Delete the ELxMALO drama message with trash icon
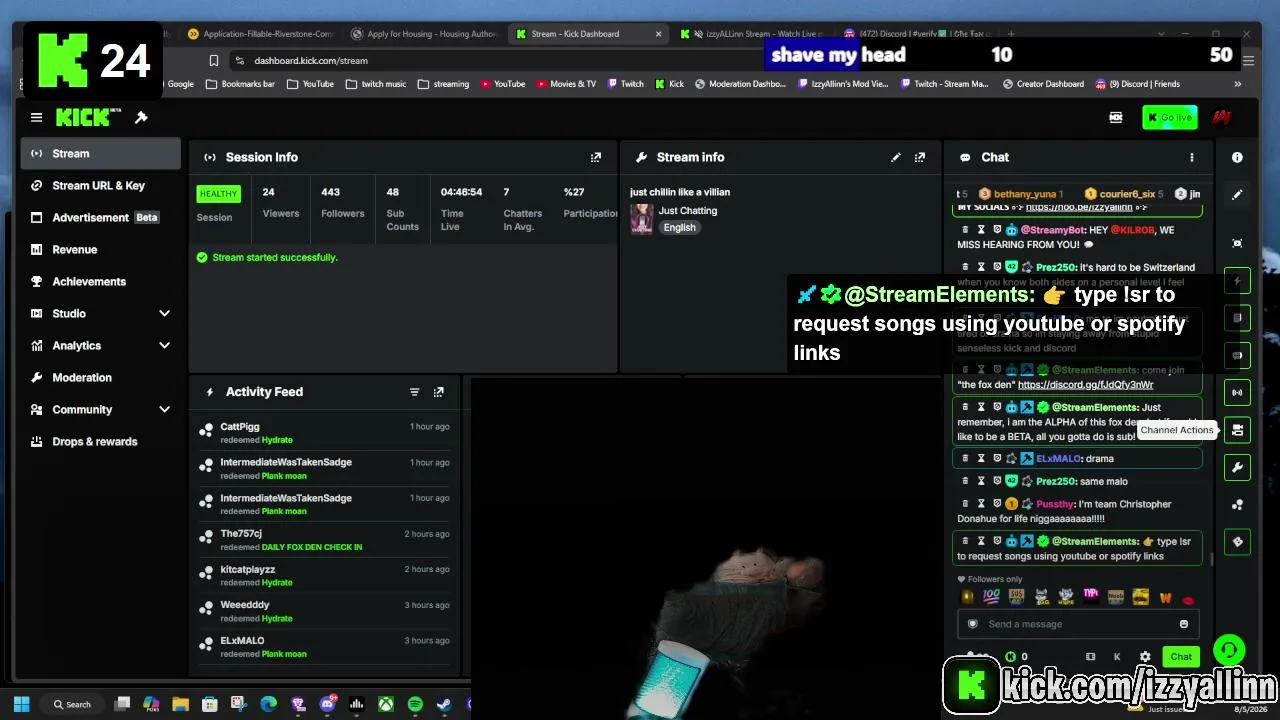1280x720 pixels. click(965, 458)
